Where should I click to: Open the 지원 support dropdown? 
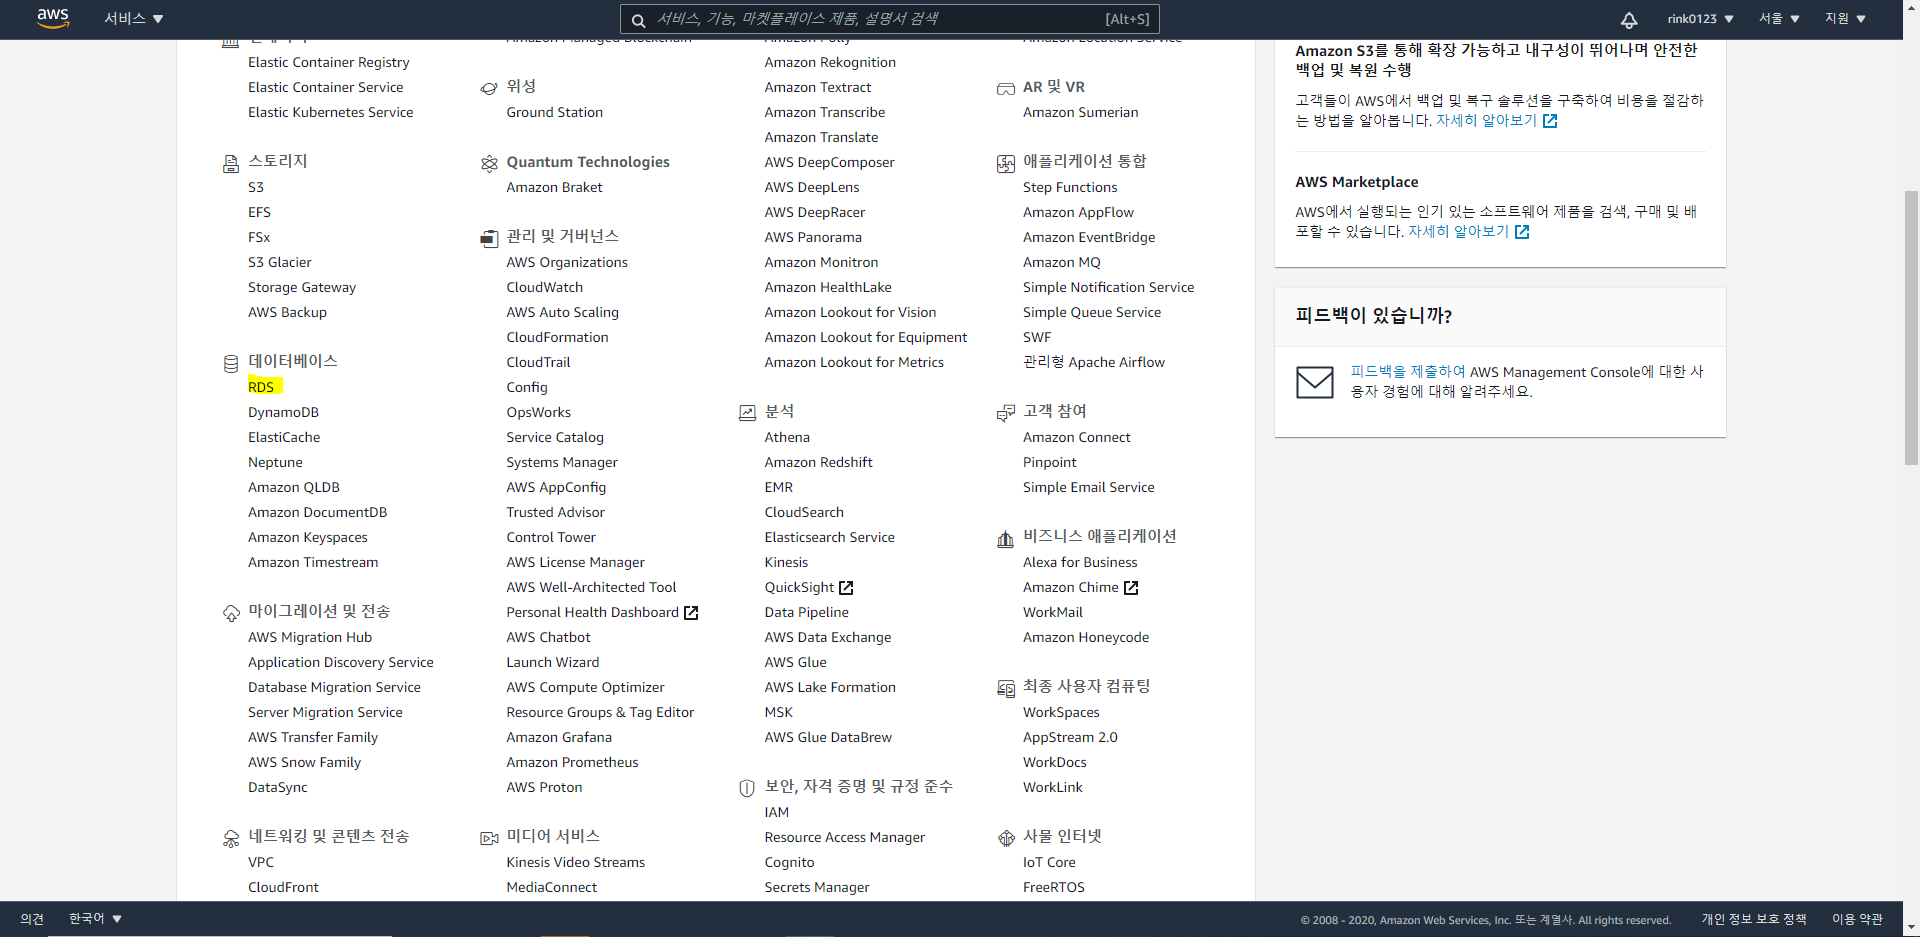(1846, 19)
